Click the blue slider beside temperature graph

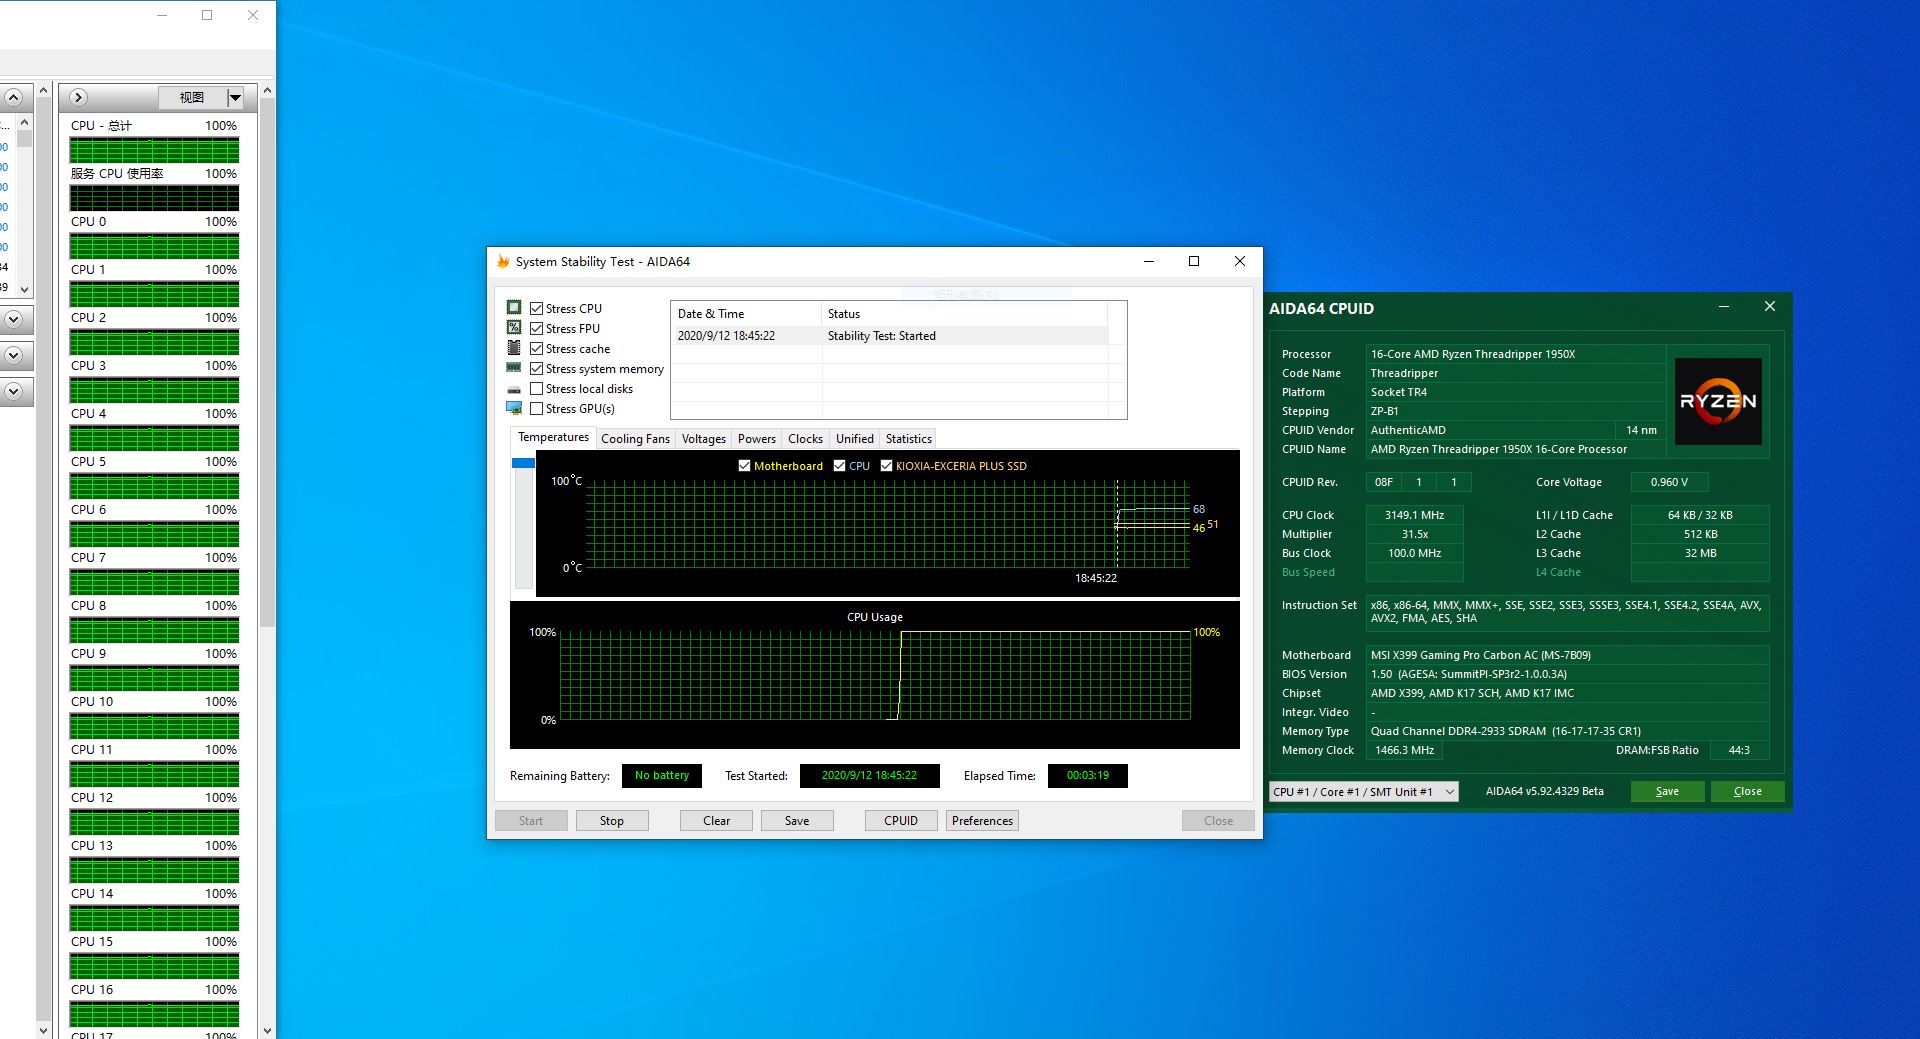coord(523,463)
